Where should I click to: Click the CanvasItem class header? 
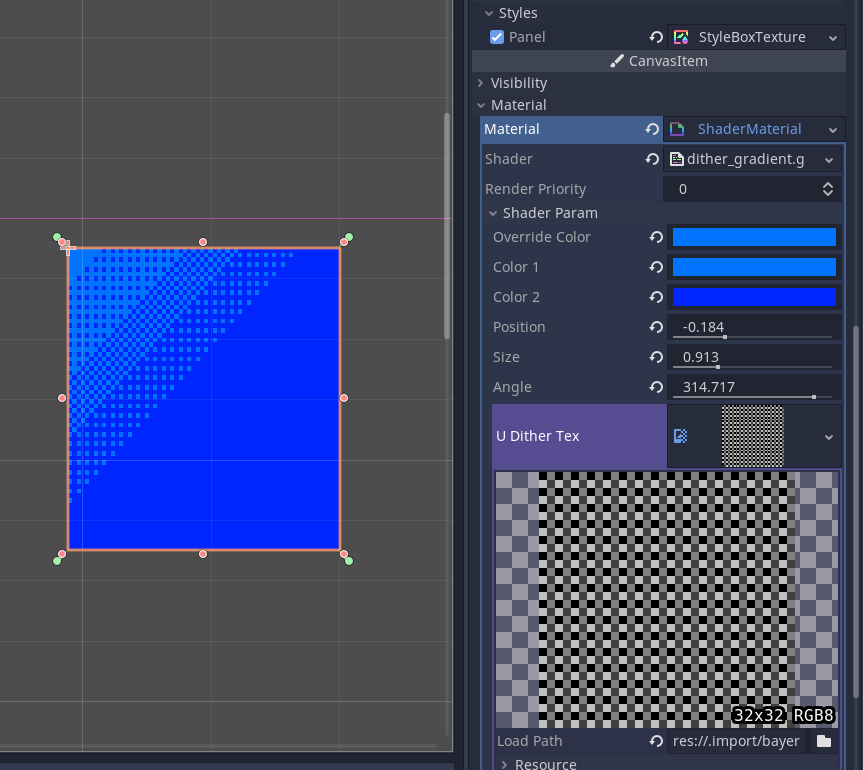(659, 61)
